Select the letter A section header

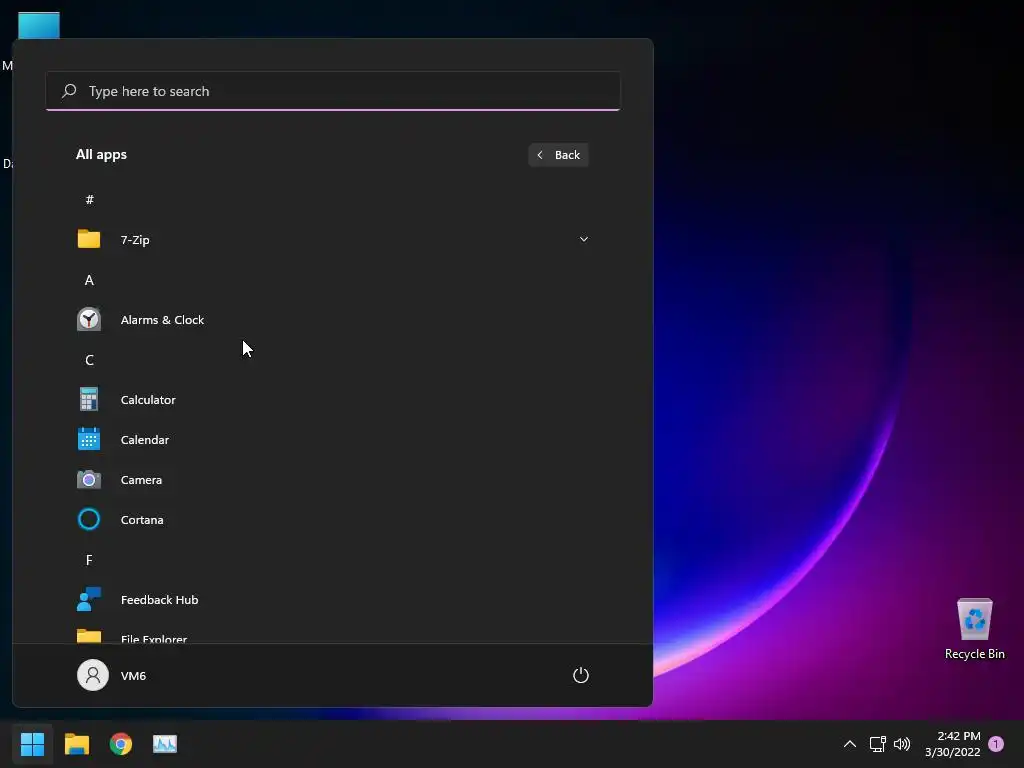point(89,280)
